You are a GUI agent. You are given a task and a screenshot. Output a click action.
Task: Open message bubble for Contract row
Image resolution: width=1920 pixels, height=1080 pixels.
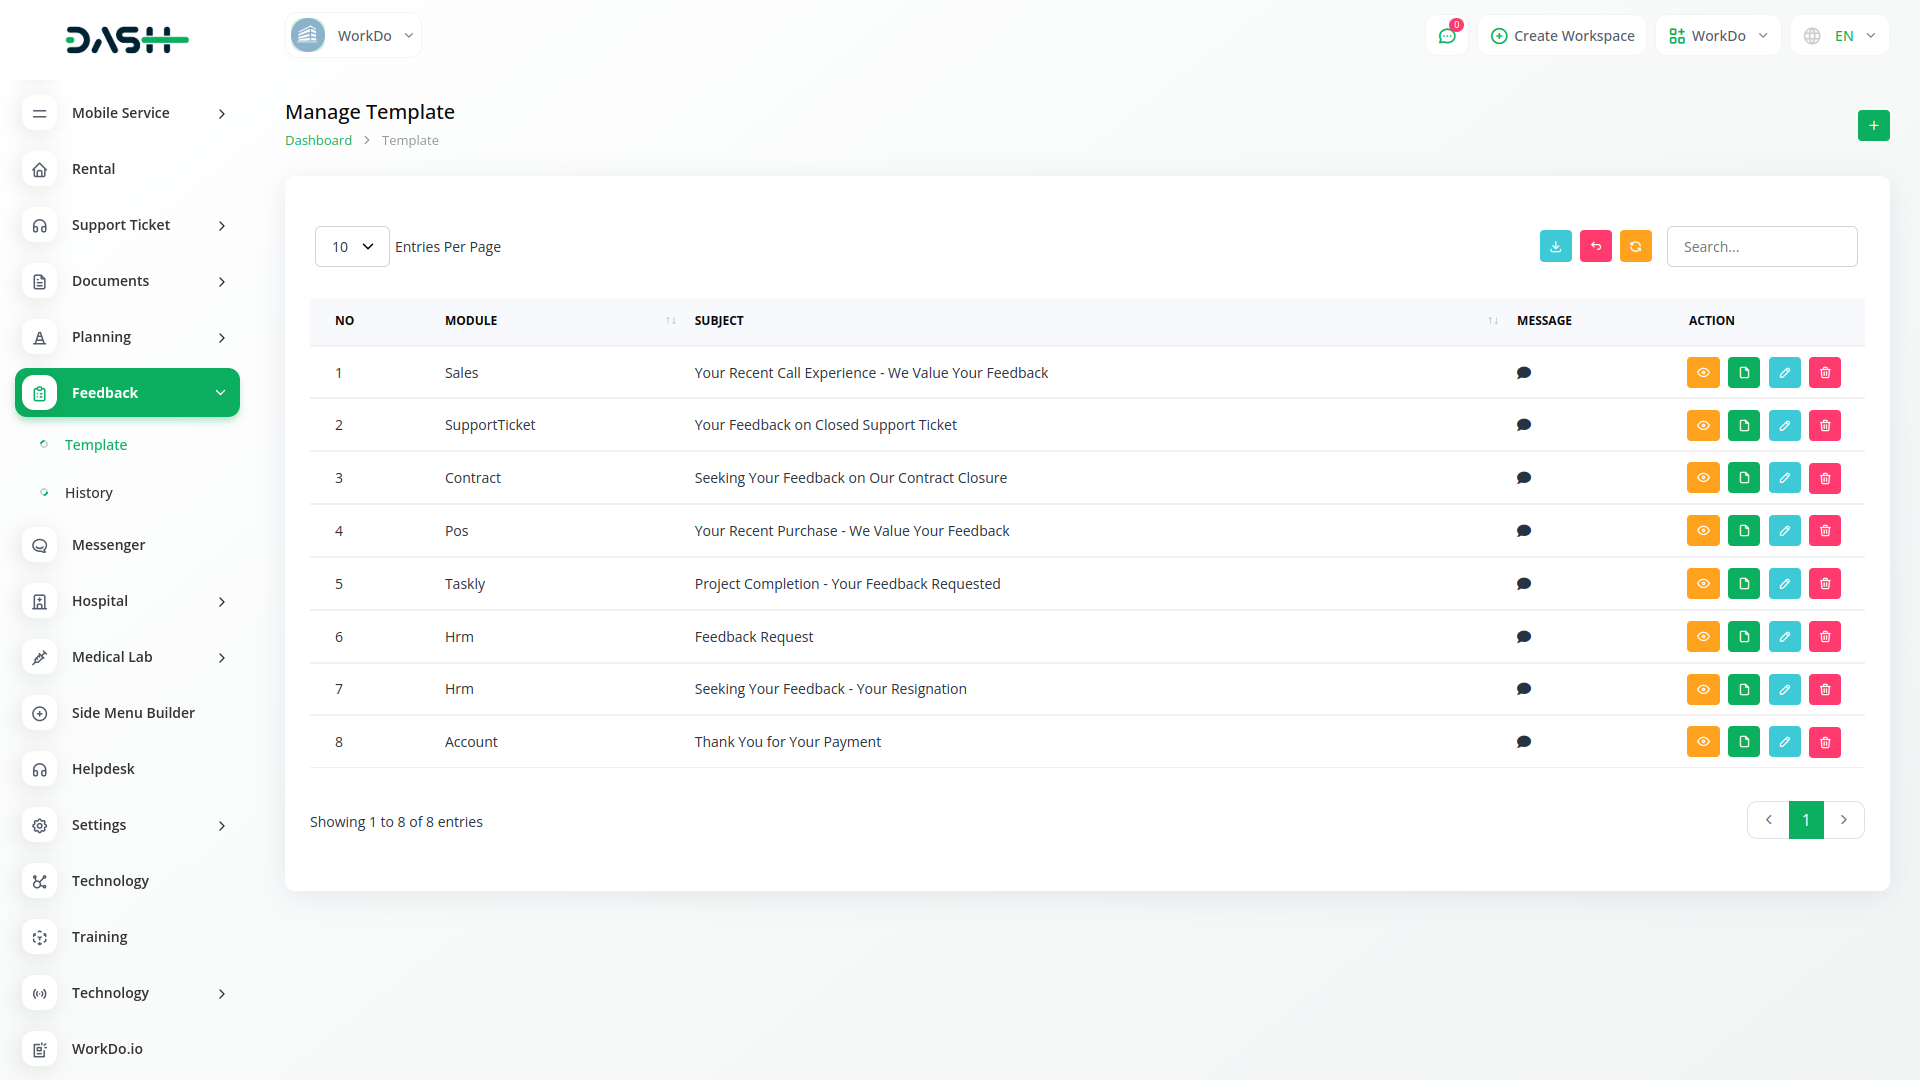[x=1523, y=478]
